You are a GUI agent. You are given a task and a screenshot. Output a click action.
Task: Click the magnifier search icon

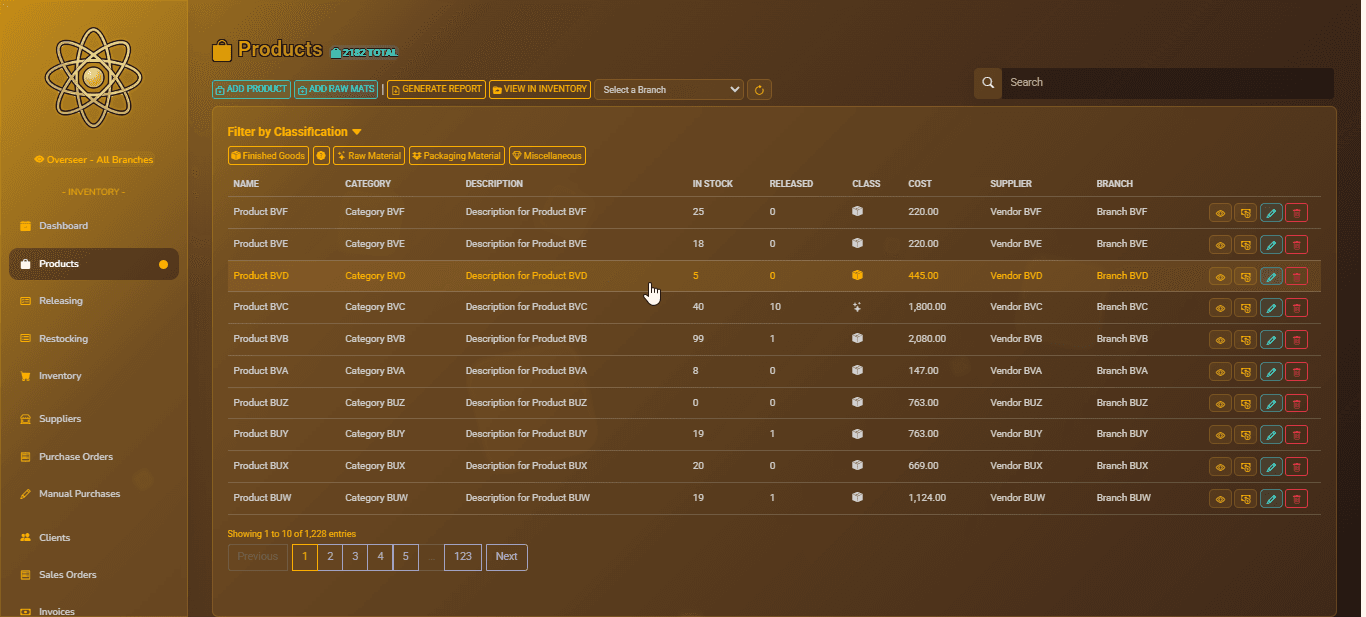pyautogui.click(x=988, y=83)
